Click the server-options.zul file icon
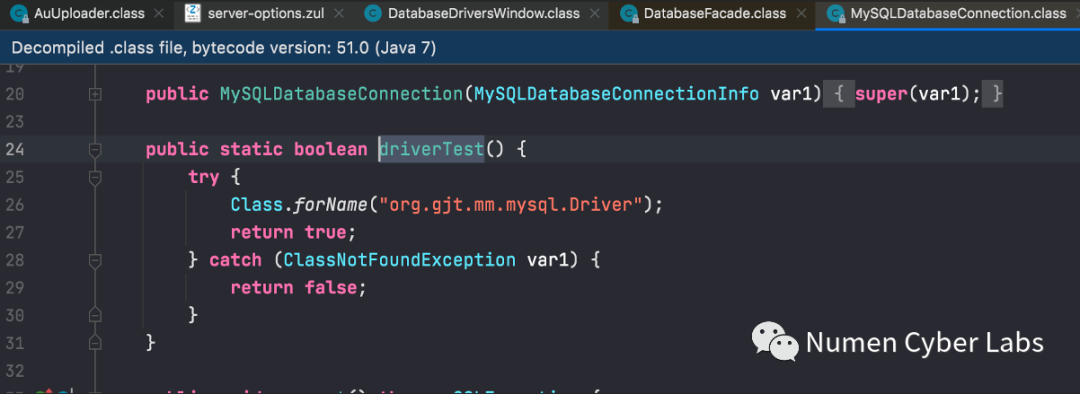This screenshot has width=1080, height=394. [x=192, y=13]
